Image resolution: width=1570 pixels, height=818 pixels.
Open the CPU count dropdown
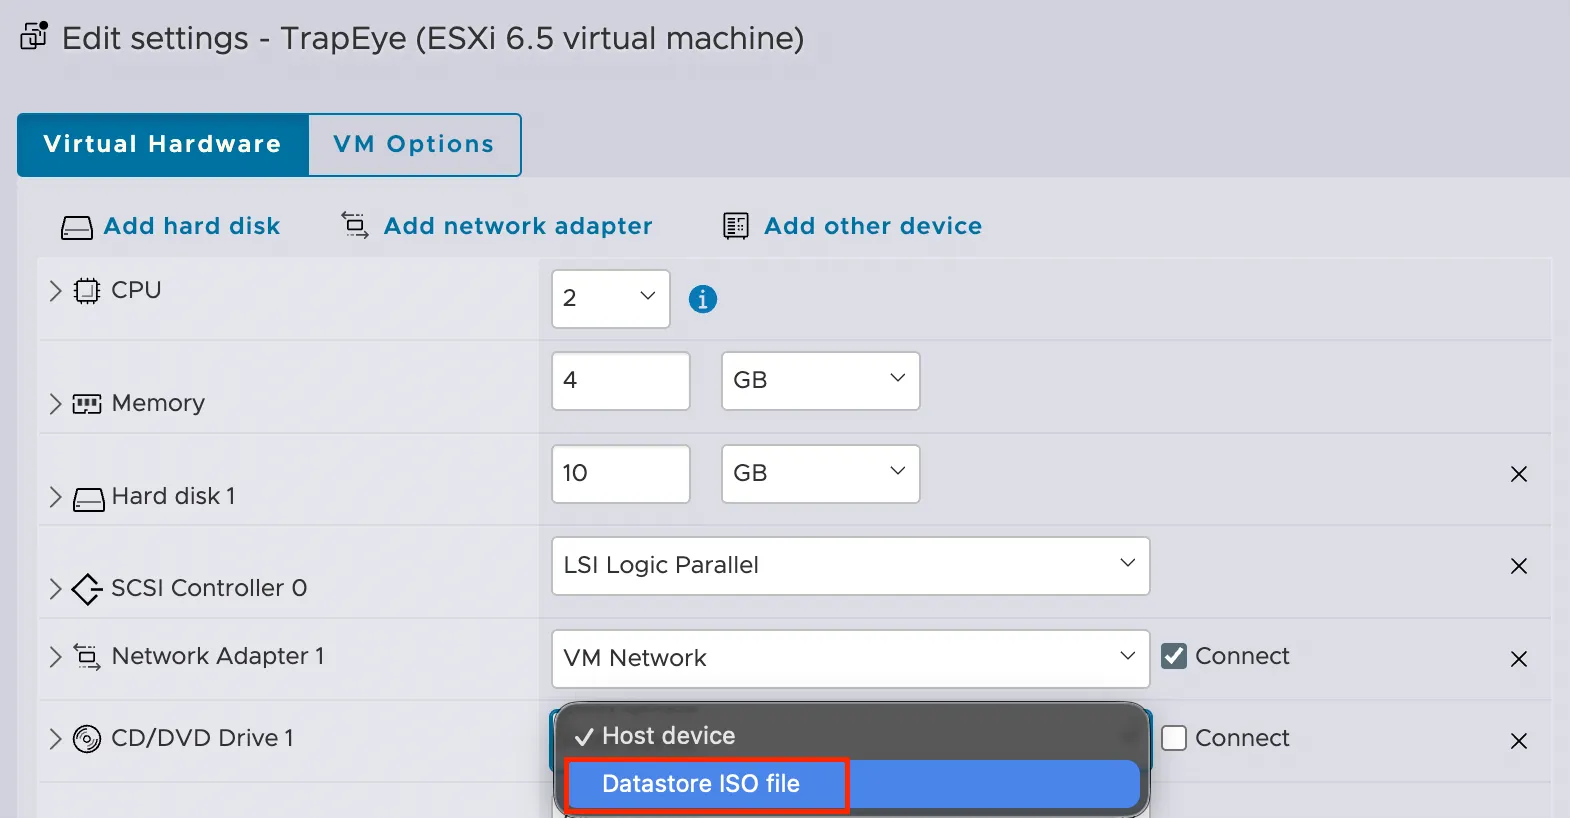pyautogui.click(x=611, y=299)
